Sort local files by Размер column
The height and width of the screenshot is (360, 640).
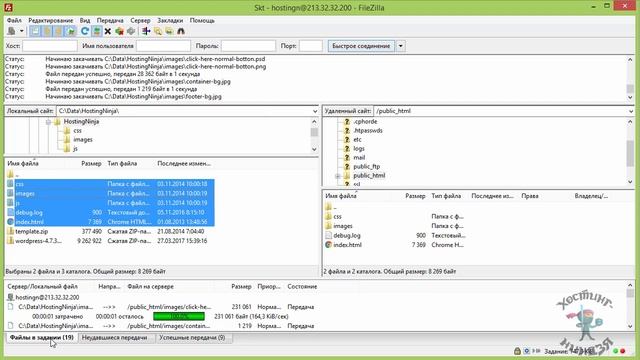point(91,164)
